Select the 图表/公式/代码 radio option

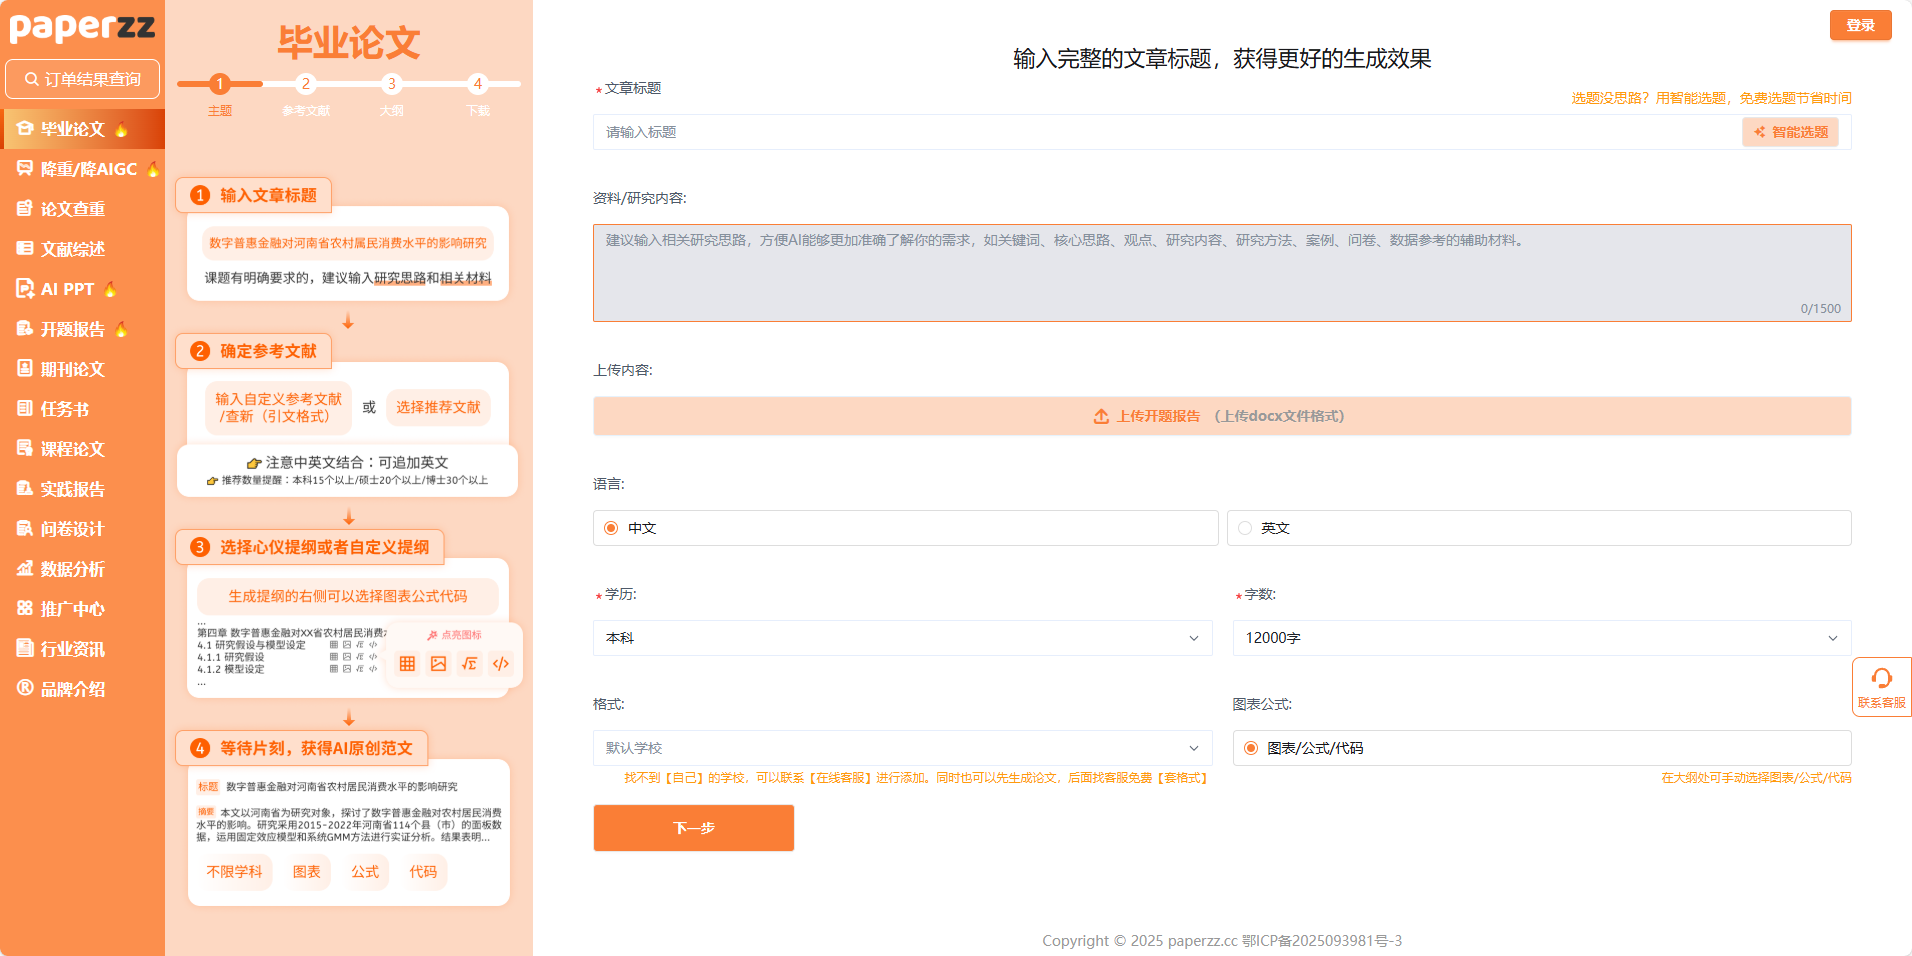[1251, 748]
